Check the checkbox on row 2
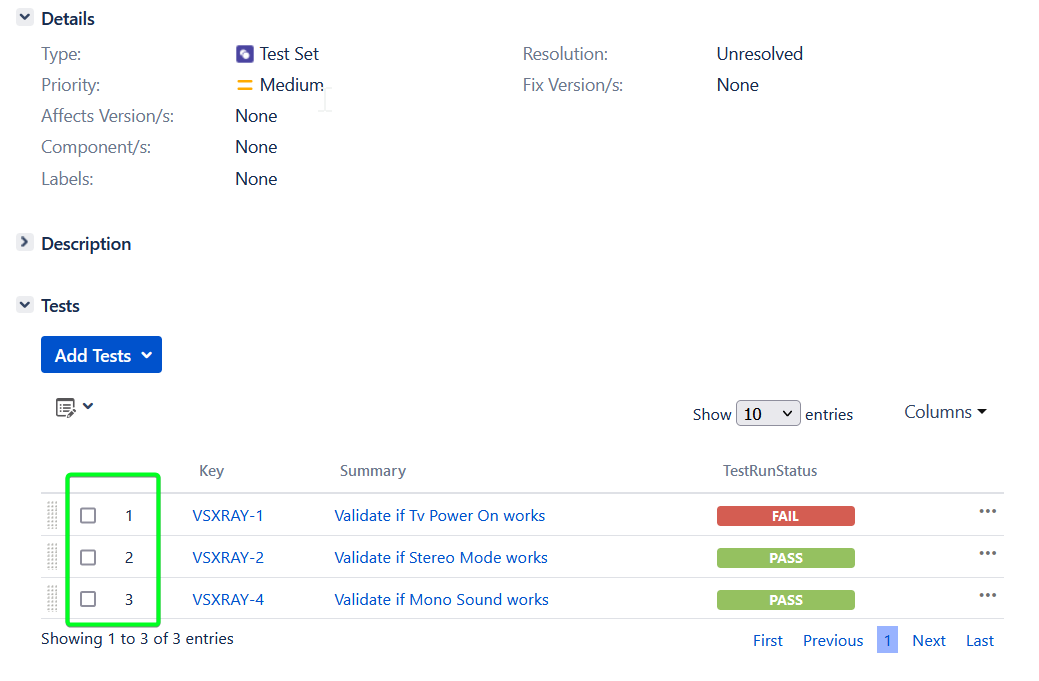Image resolution: width=1039 pixels, height=681 pixels. pos(88,557)
